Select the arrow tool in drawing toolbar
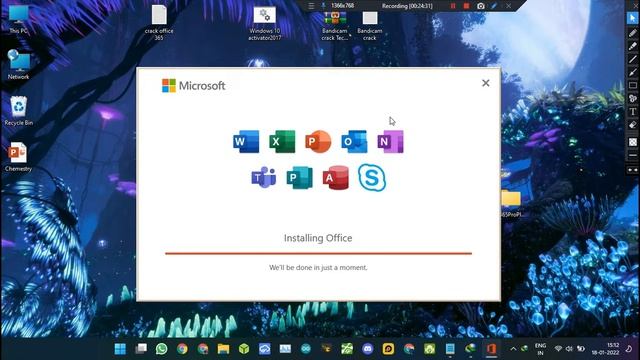 [x=633, y=72]
